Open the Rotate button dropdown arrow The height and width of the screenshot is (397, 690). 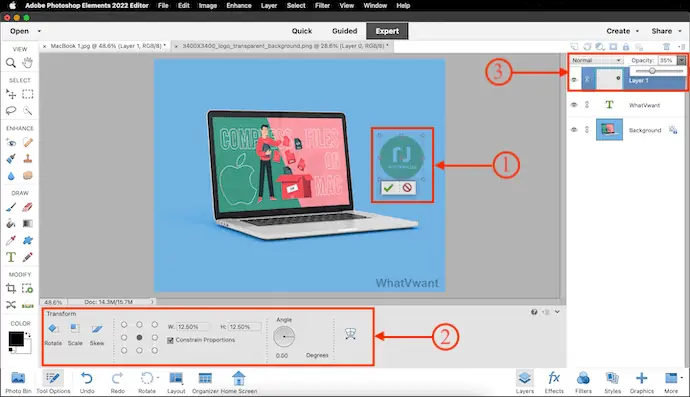pos(158,378)
